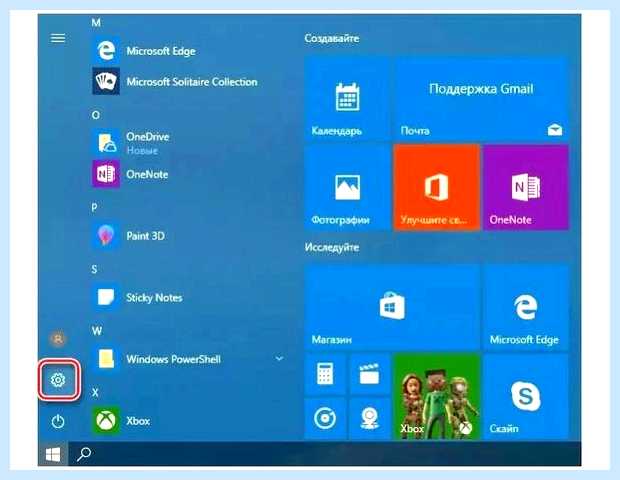Open the Microsoft Edge tile
The image size is (620, 480).
(525, 308)
